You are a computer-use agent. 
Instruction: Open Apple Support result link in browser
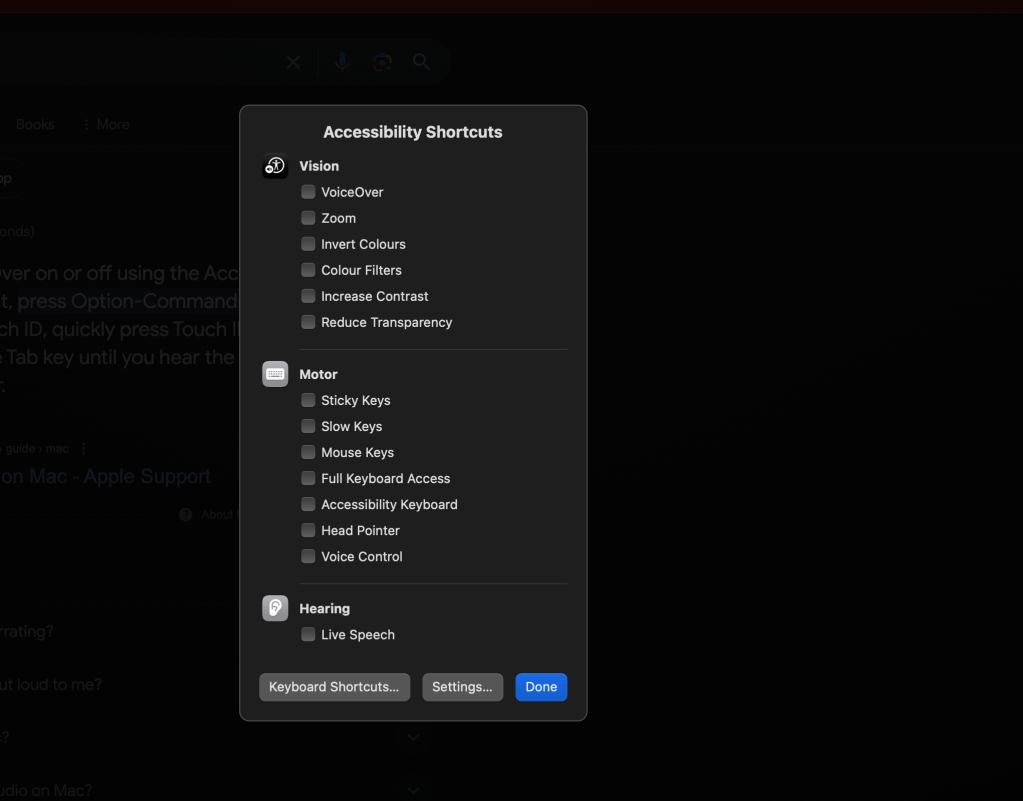[105, 476]
